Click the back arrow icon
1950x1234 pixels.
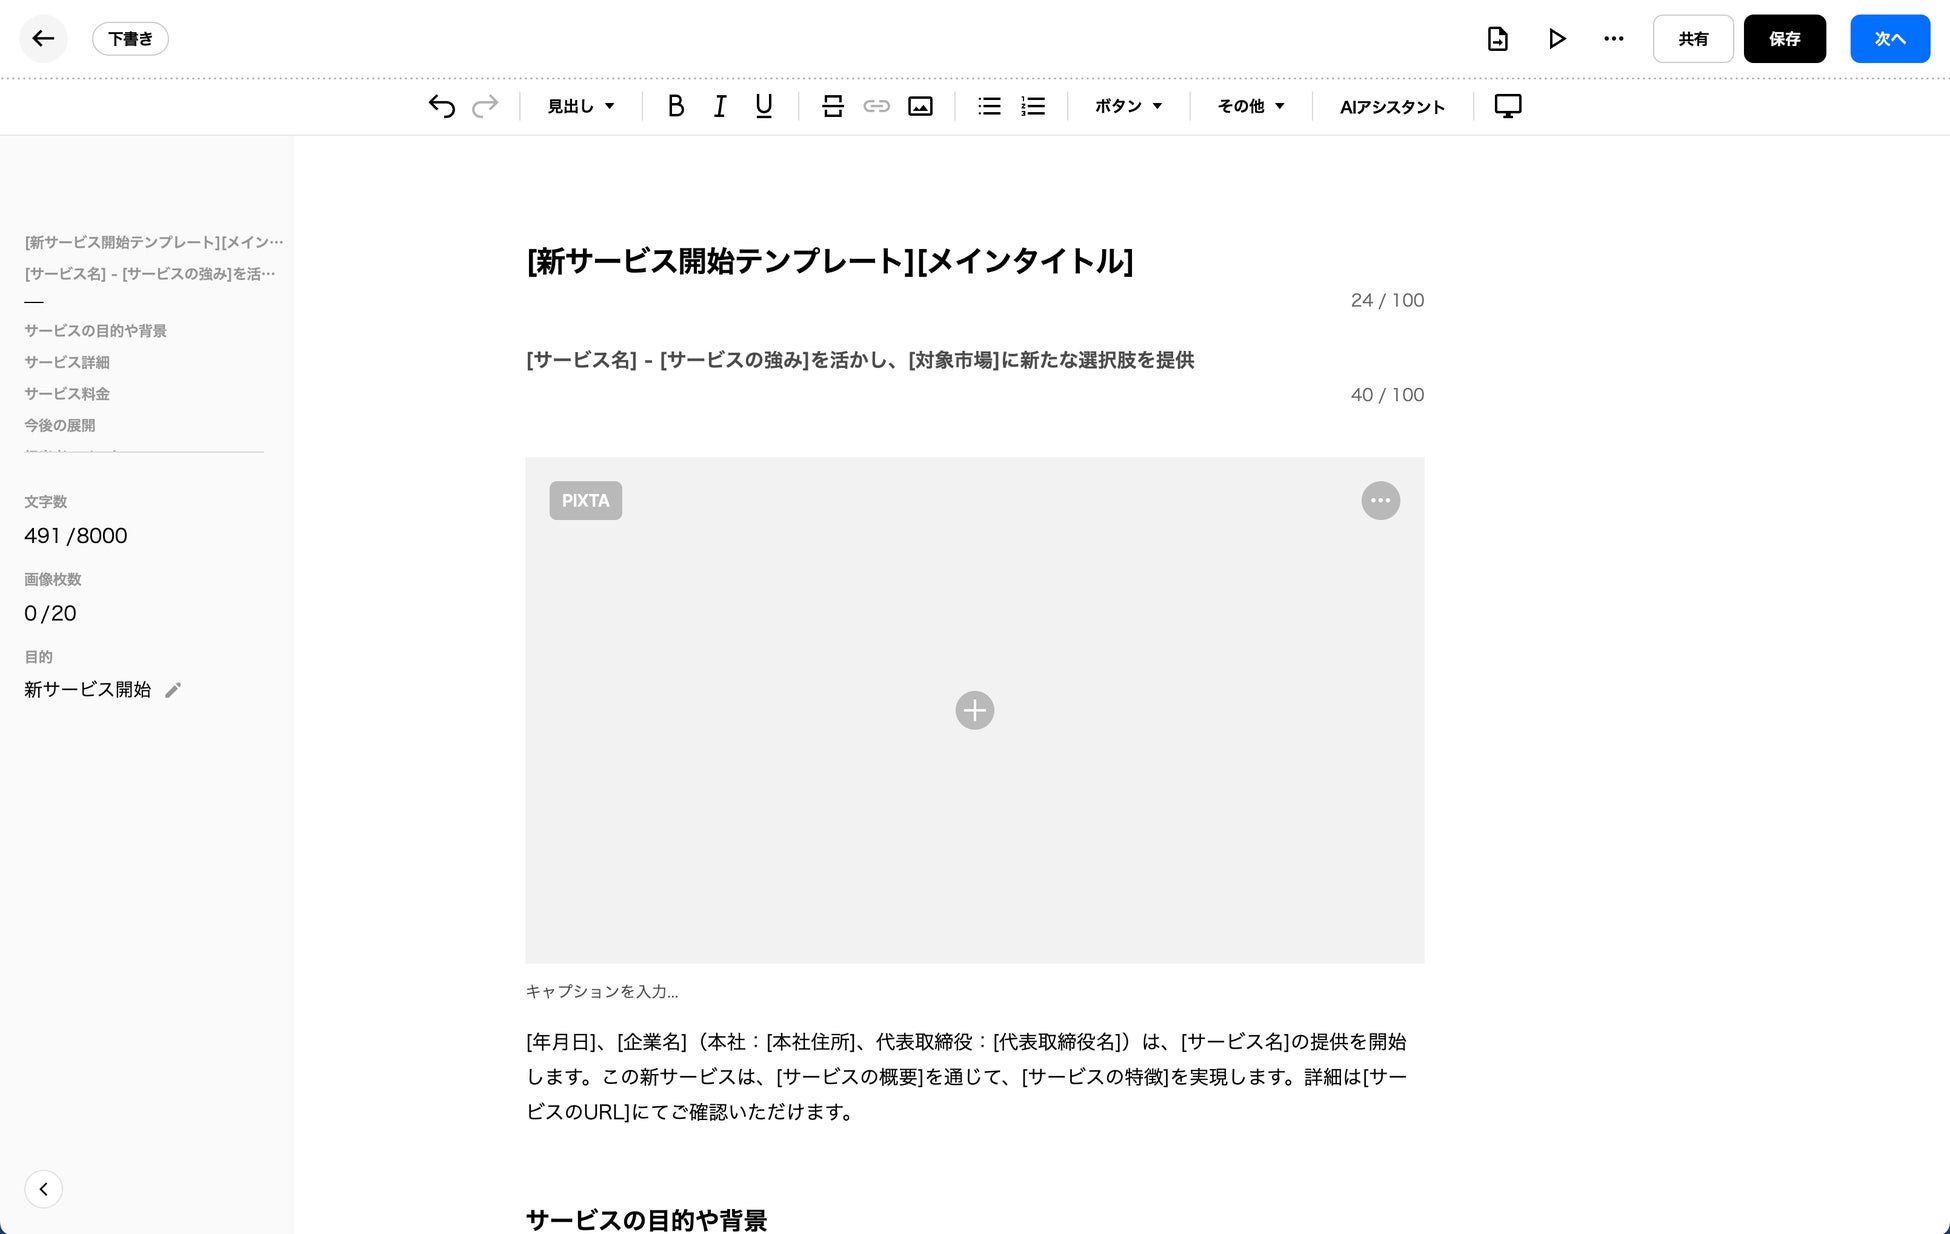click(x=43, y=39)
